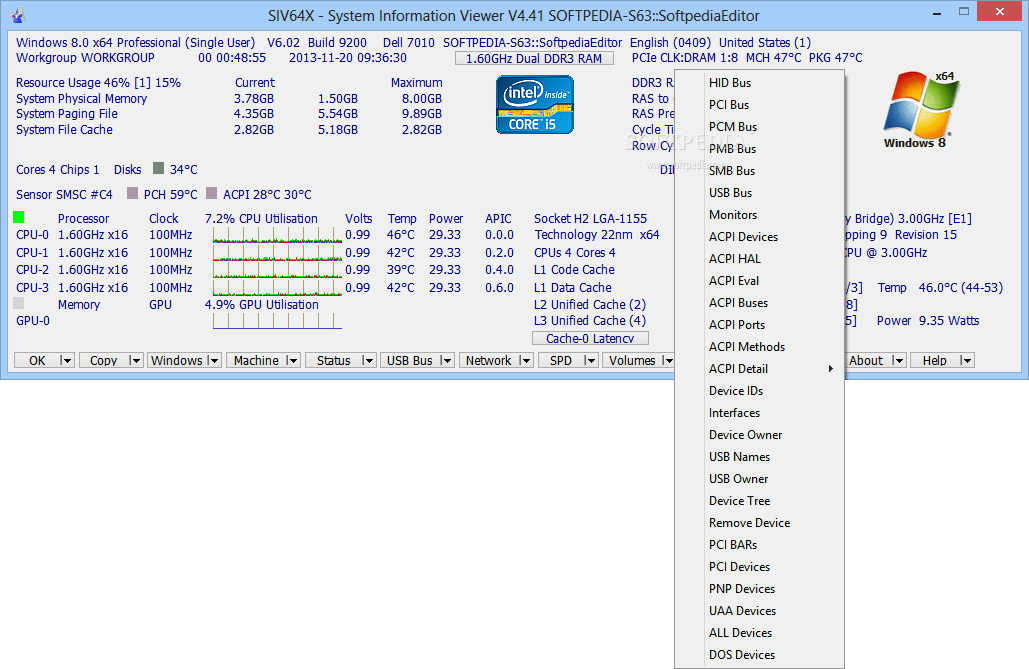
Task: Select ACPI Ports menu entry
Action: tap(759, 324)
